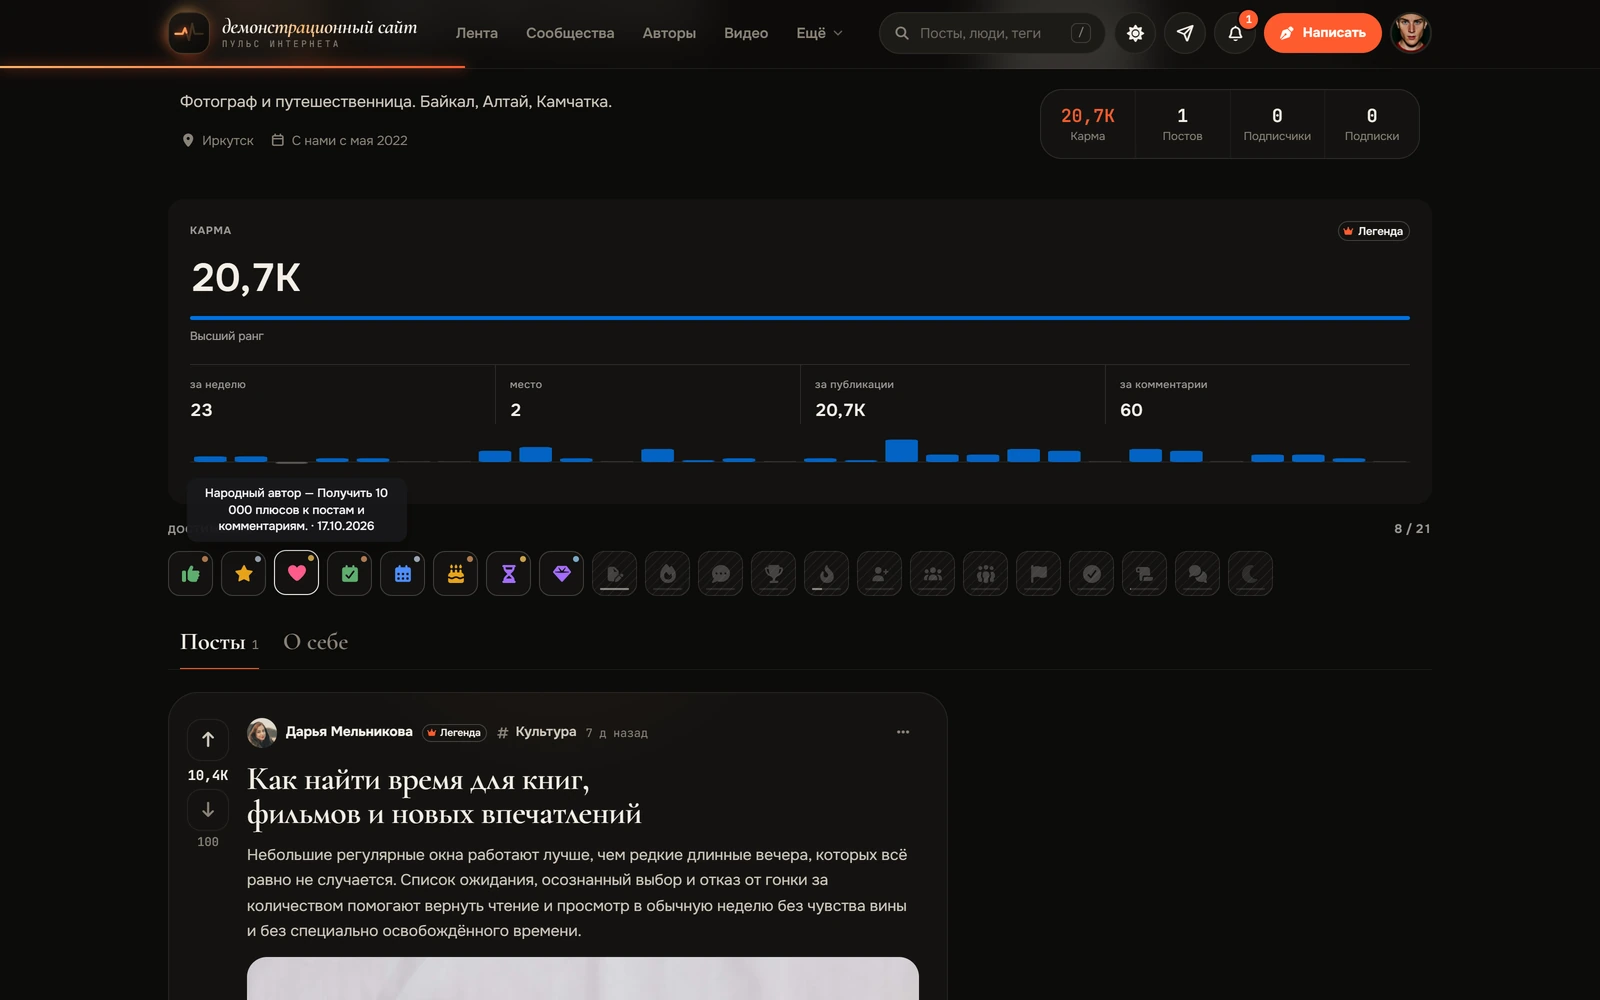Open the post's three-dot options menu
Viewport: 1600px width, 1000px height.
pyautogui.click(x=903, y=732)
